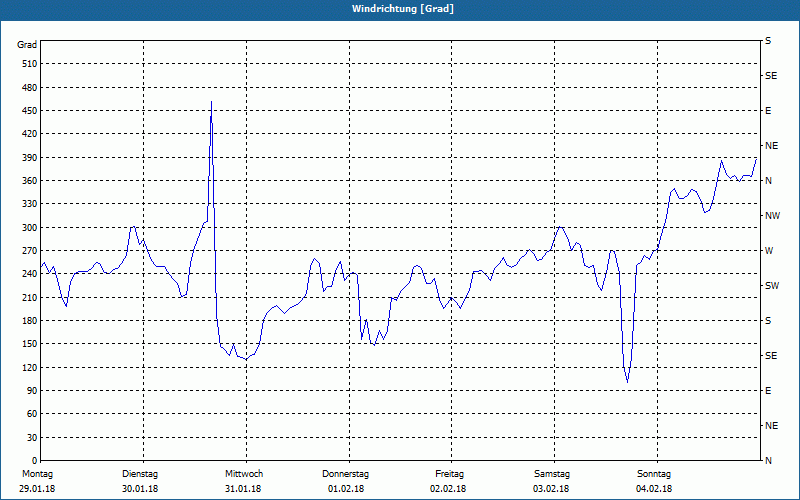Click the 240 degree axis label
Screen dimensions: 800x500
pos(30,274)
